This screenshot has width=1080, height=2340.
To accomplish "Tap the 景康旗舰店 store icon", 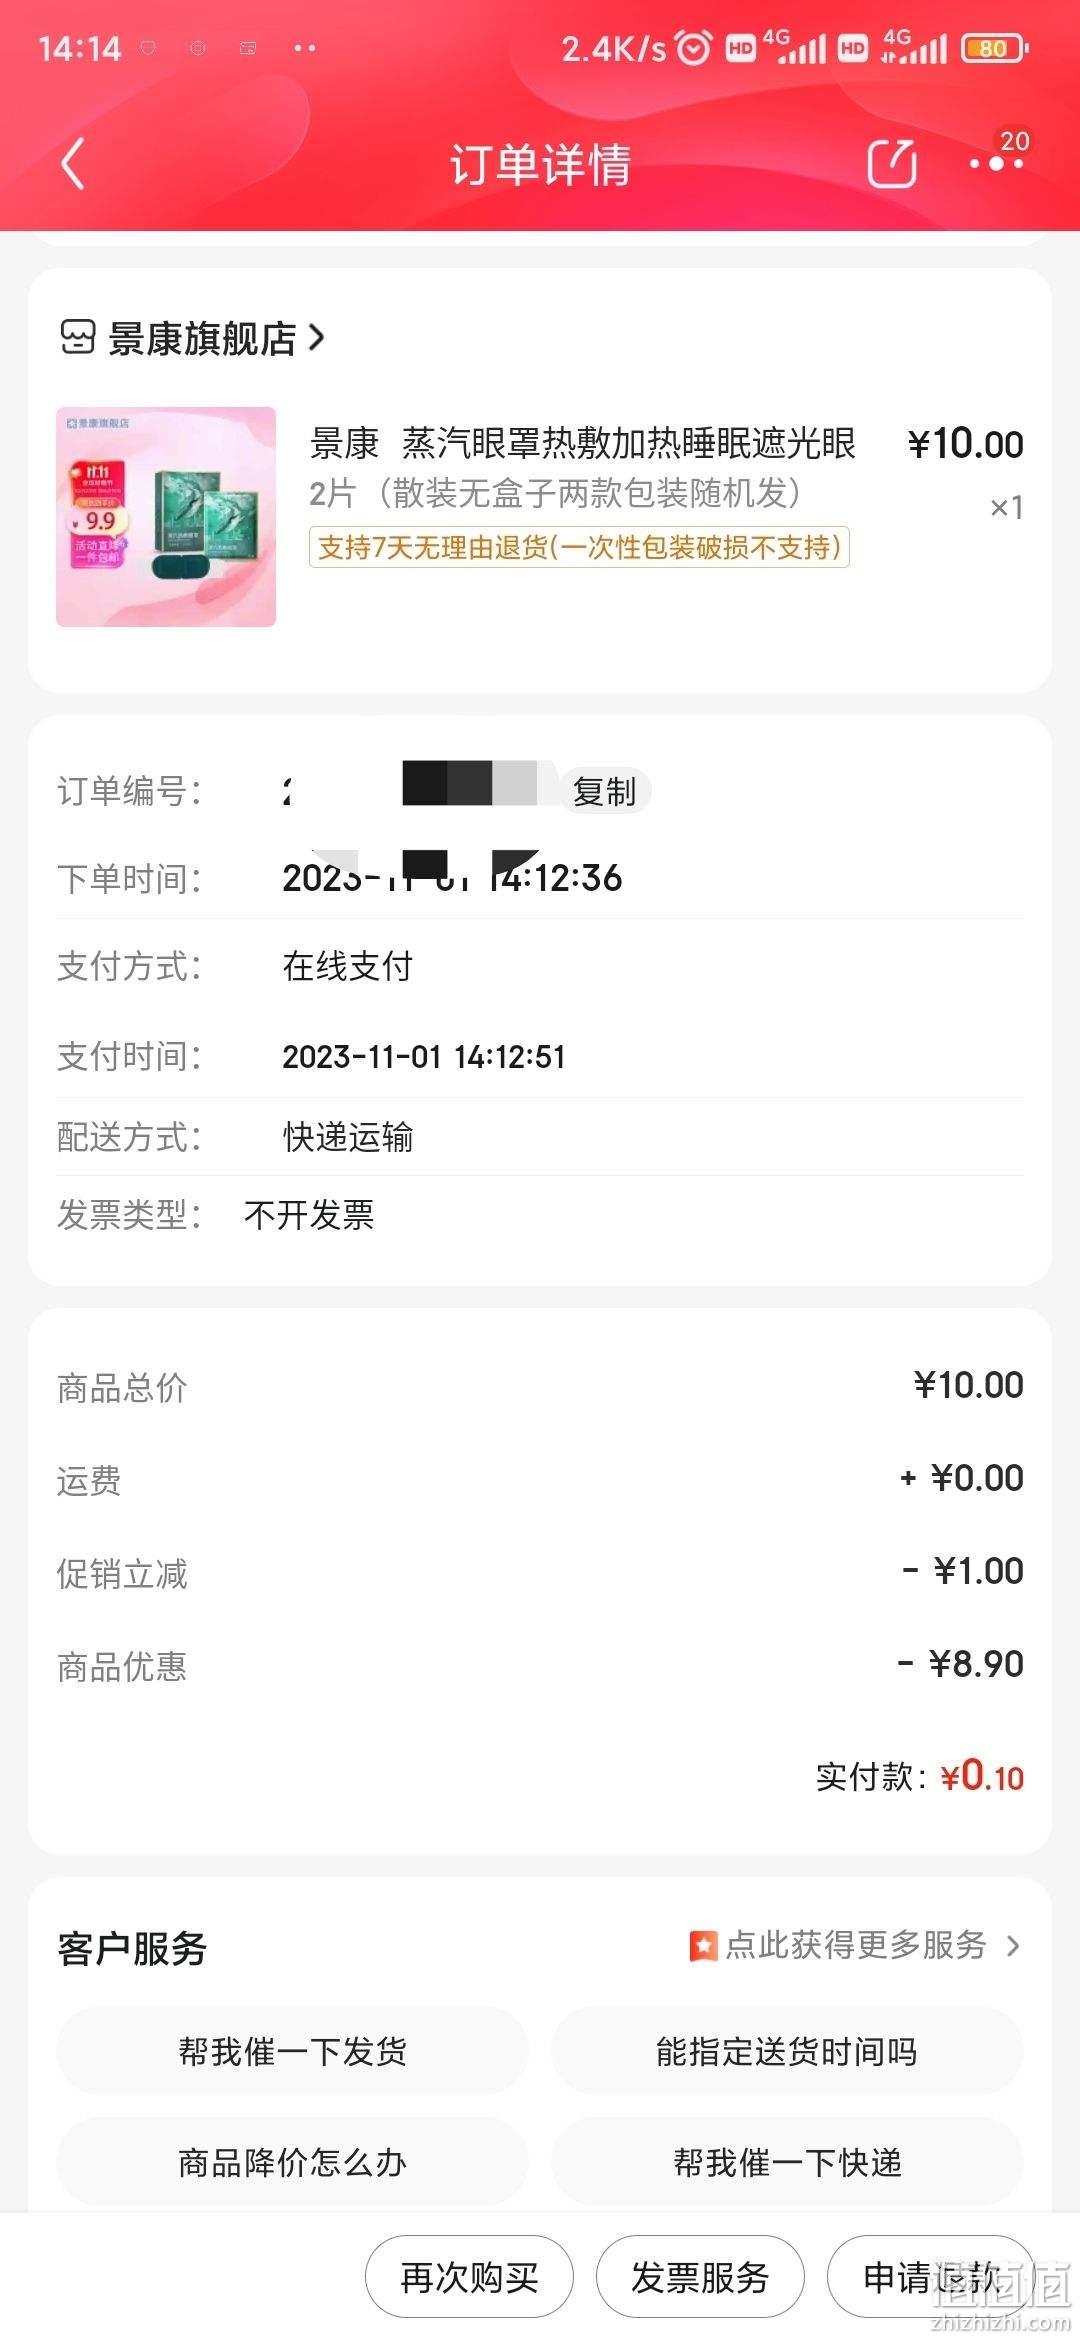I will 78,337.
